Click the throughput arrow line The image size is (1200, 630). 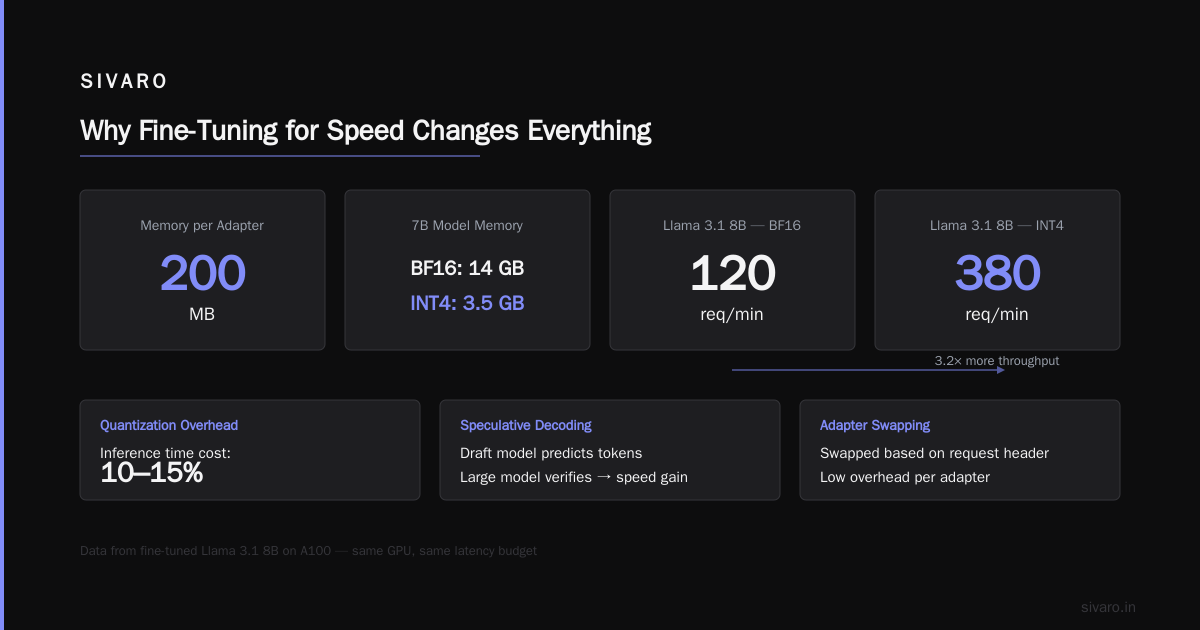point(868,370)
